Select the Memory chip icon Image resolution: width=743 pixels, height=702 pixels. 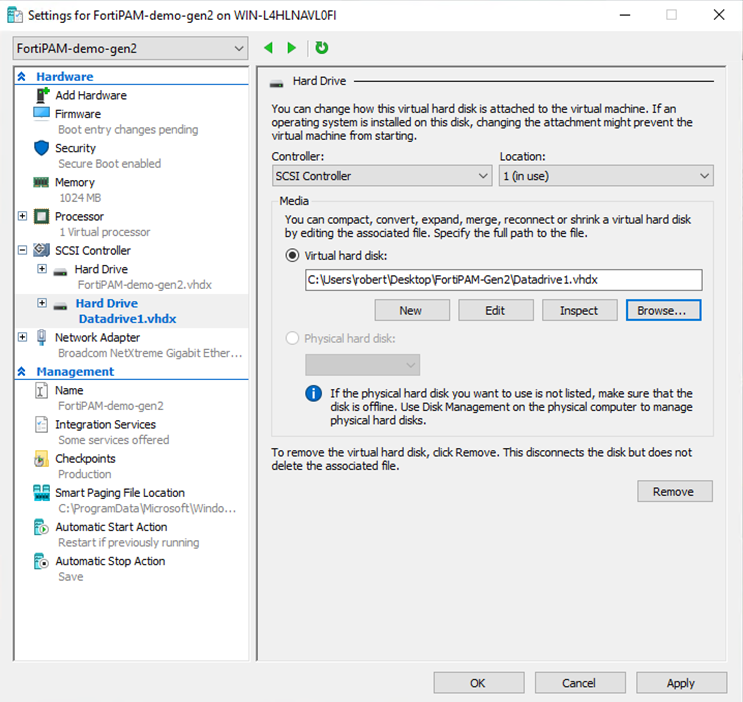point(41,182)
